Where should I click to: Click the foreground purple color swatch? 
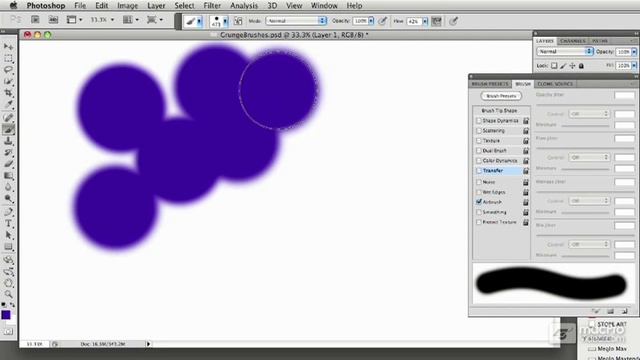6,315
